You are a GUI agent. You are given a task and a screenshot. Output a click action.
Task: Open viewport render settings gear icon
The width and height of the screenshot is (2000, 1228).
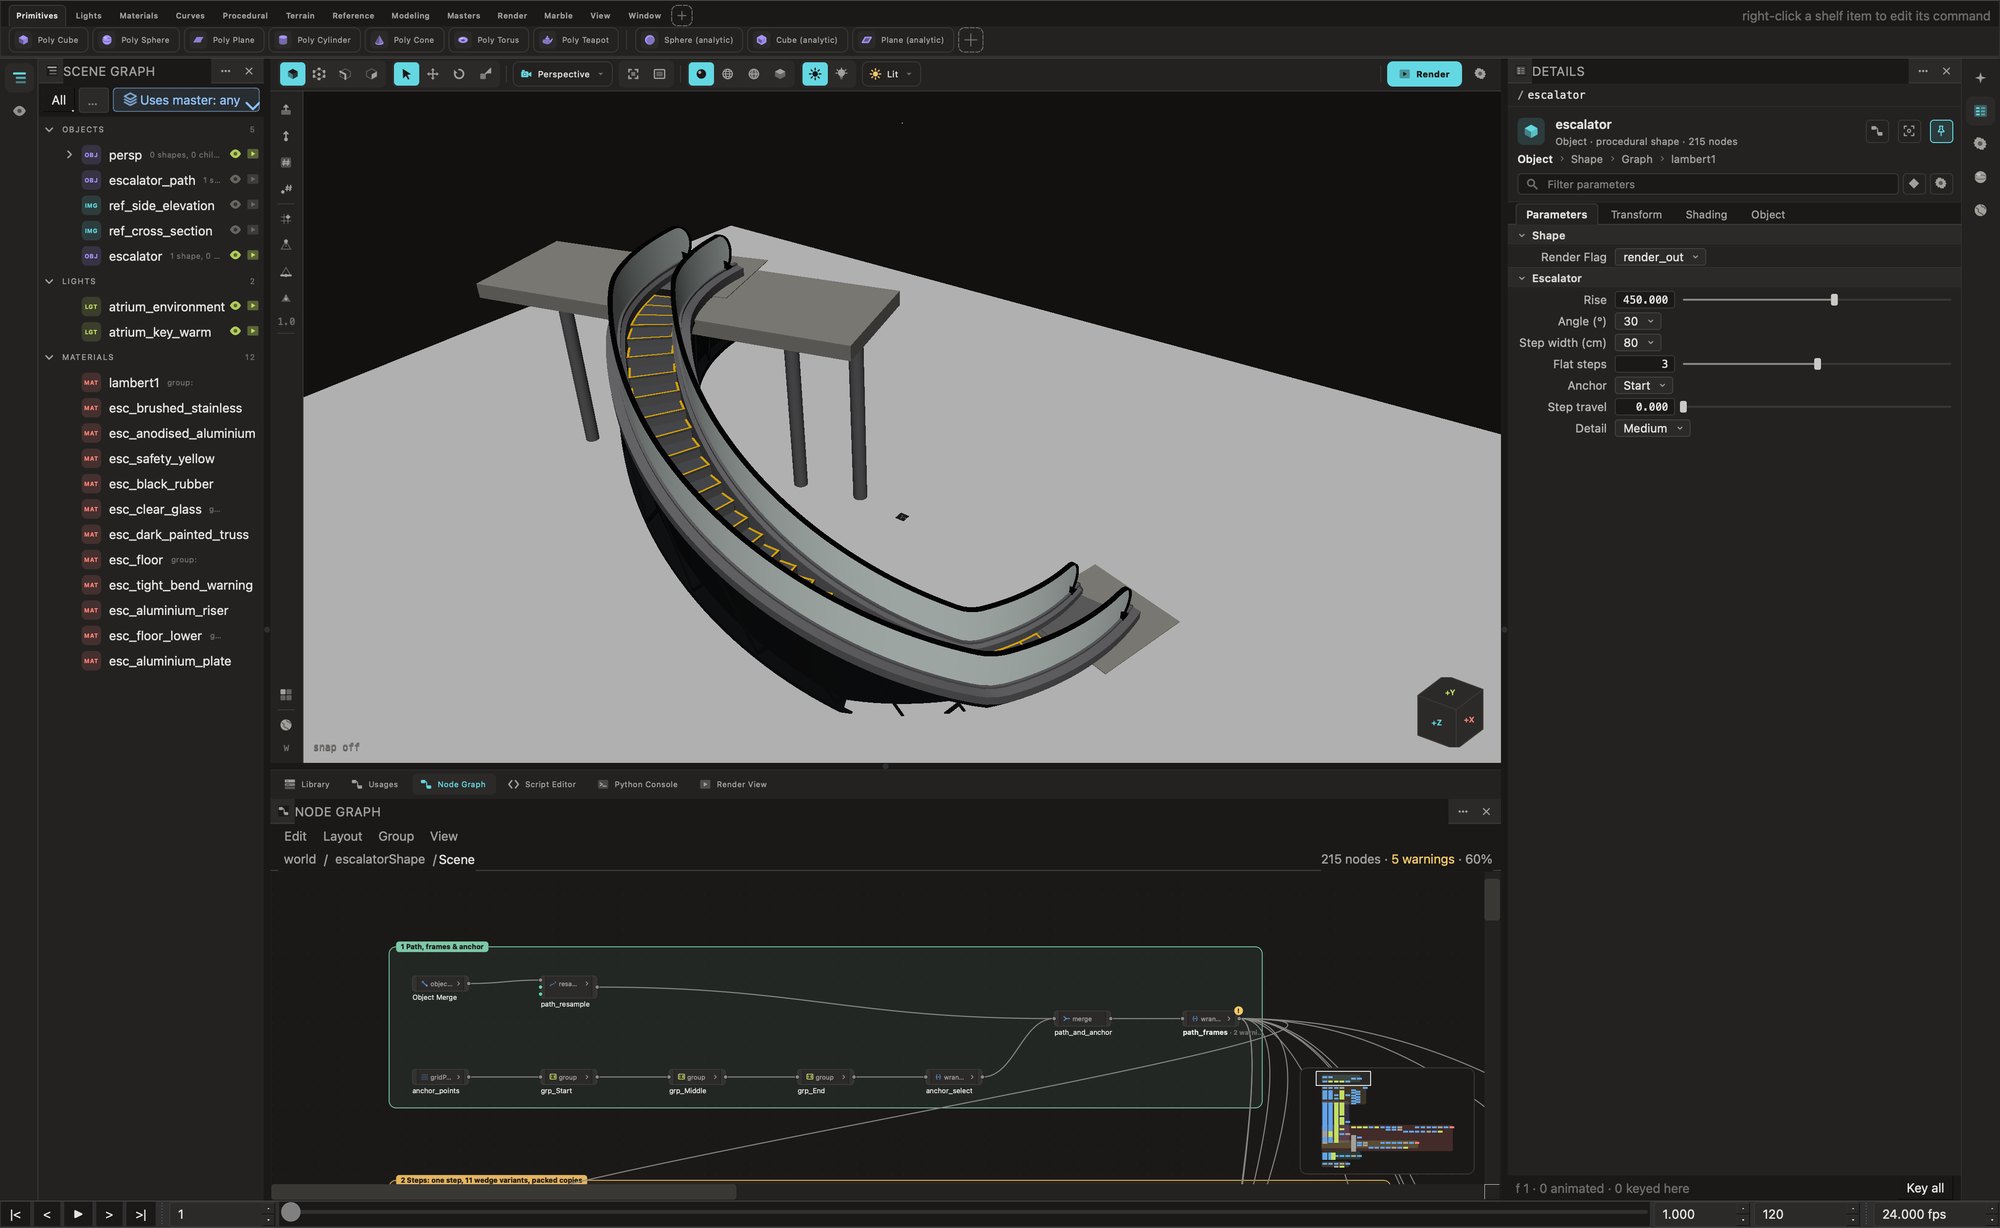pyautogui.click(x=1480, y=74)
